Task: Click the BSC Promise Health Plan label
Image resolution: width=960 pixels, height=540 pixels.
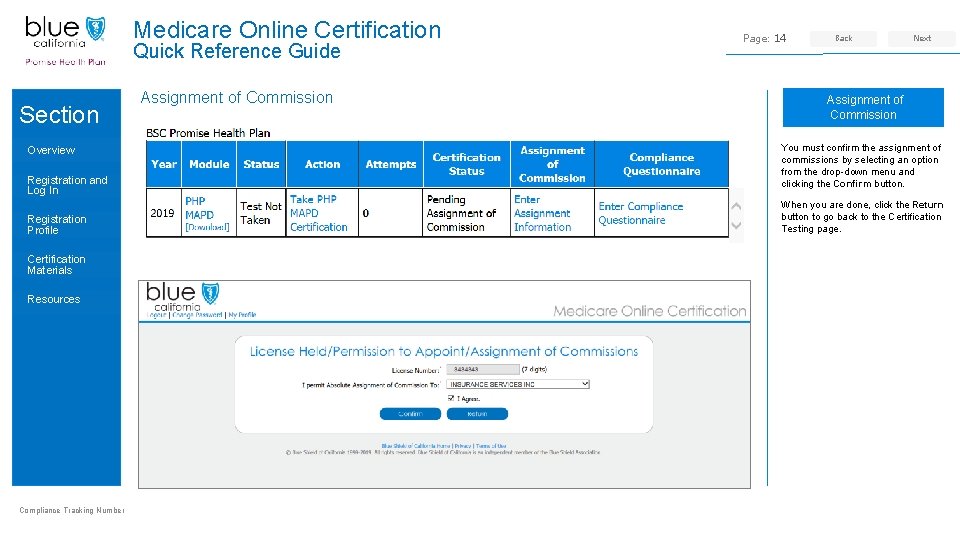Action: coord(208,133)
